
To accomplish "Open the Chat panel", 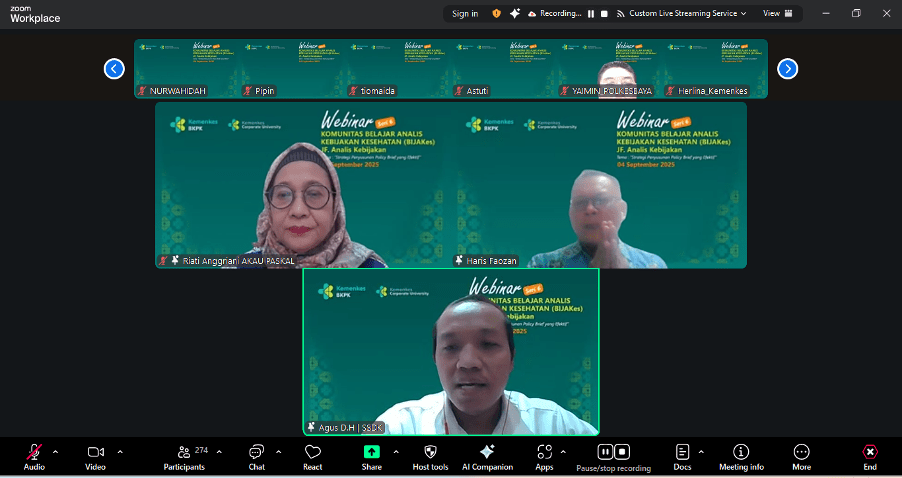I will (x=257, y=455).
